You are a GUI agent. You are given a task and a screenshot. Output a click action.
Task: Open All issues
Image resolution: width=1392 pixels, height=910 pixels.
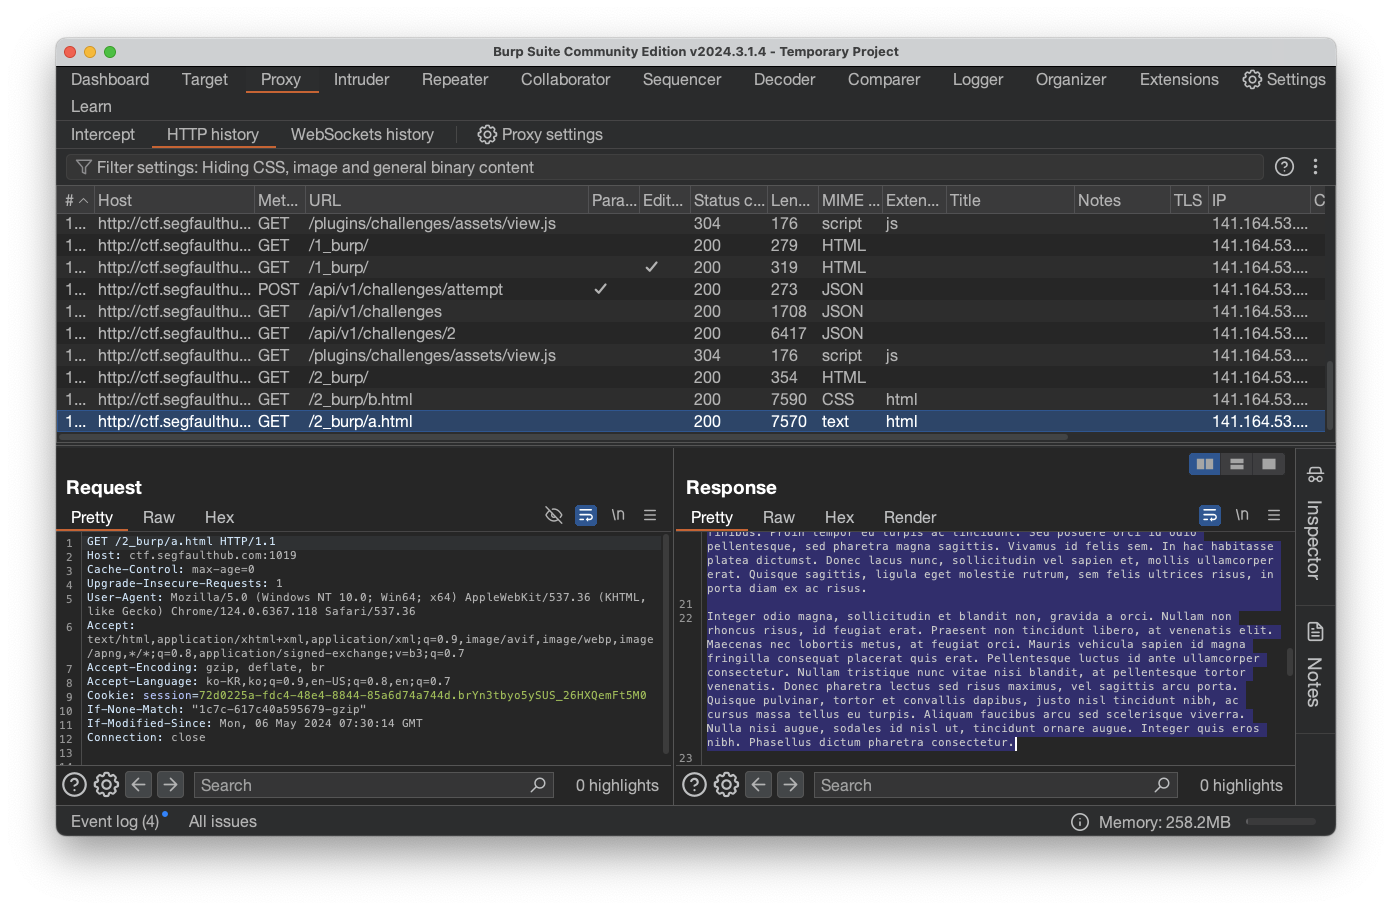click(223, 821)
